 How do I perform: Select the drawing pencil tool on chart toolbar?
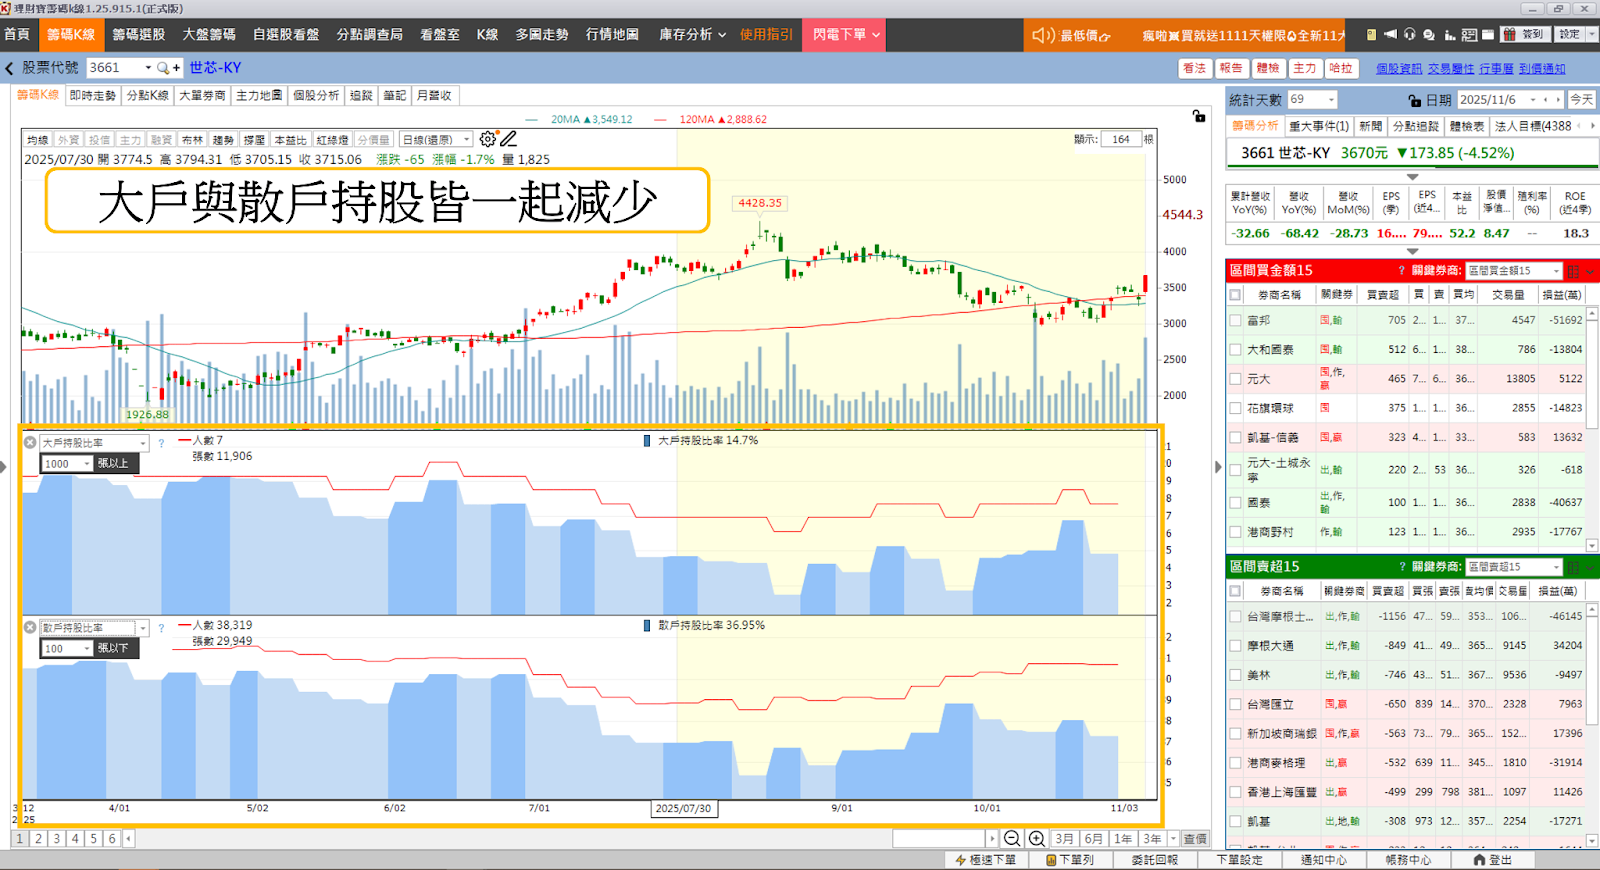(x=508, y=139)
